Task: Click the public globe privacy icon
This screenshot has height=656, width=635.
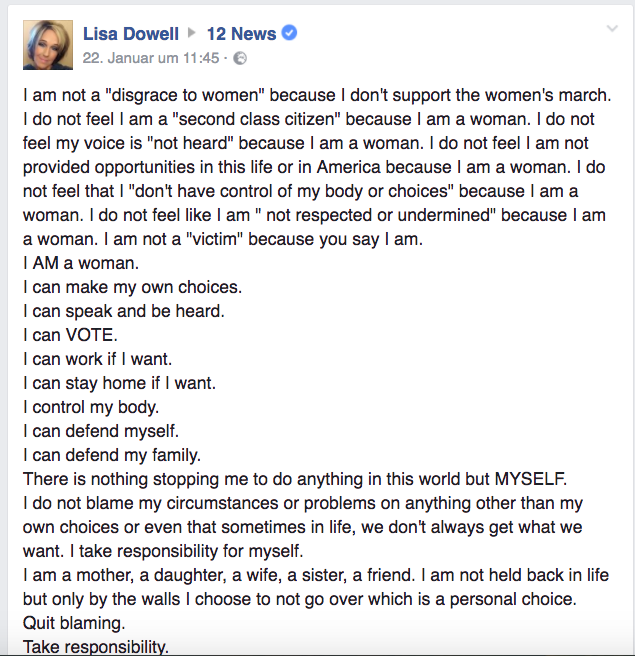Action: pyautogui.click(x=240, y=58)
